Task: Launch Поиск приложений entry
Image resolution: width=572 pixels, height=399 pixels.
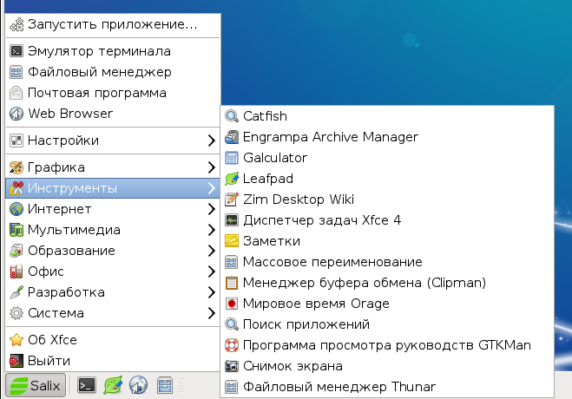Action: coord(387,324)
